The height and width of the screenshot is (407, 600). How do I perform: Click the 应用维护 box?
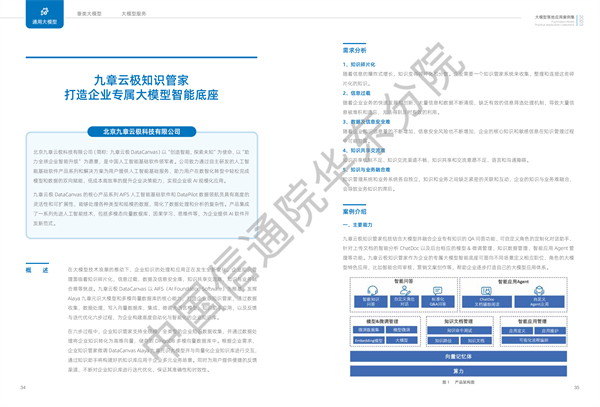tap(550, 330)
